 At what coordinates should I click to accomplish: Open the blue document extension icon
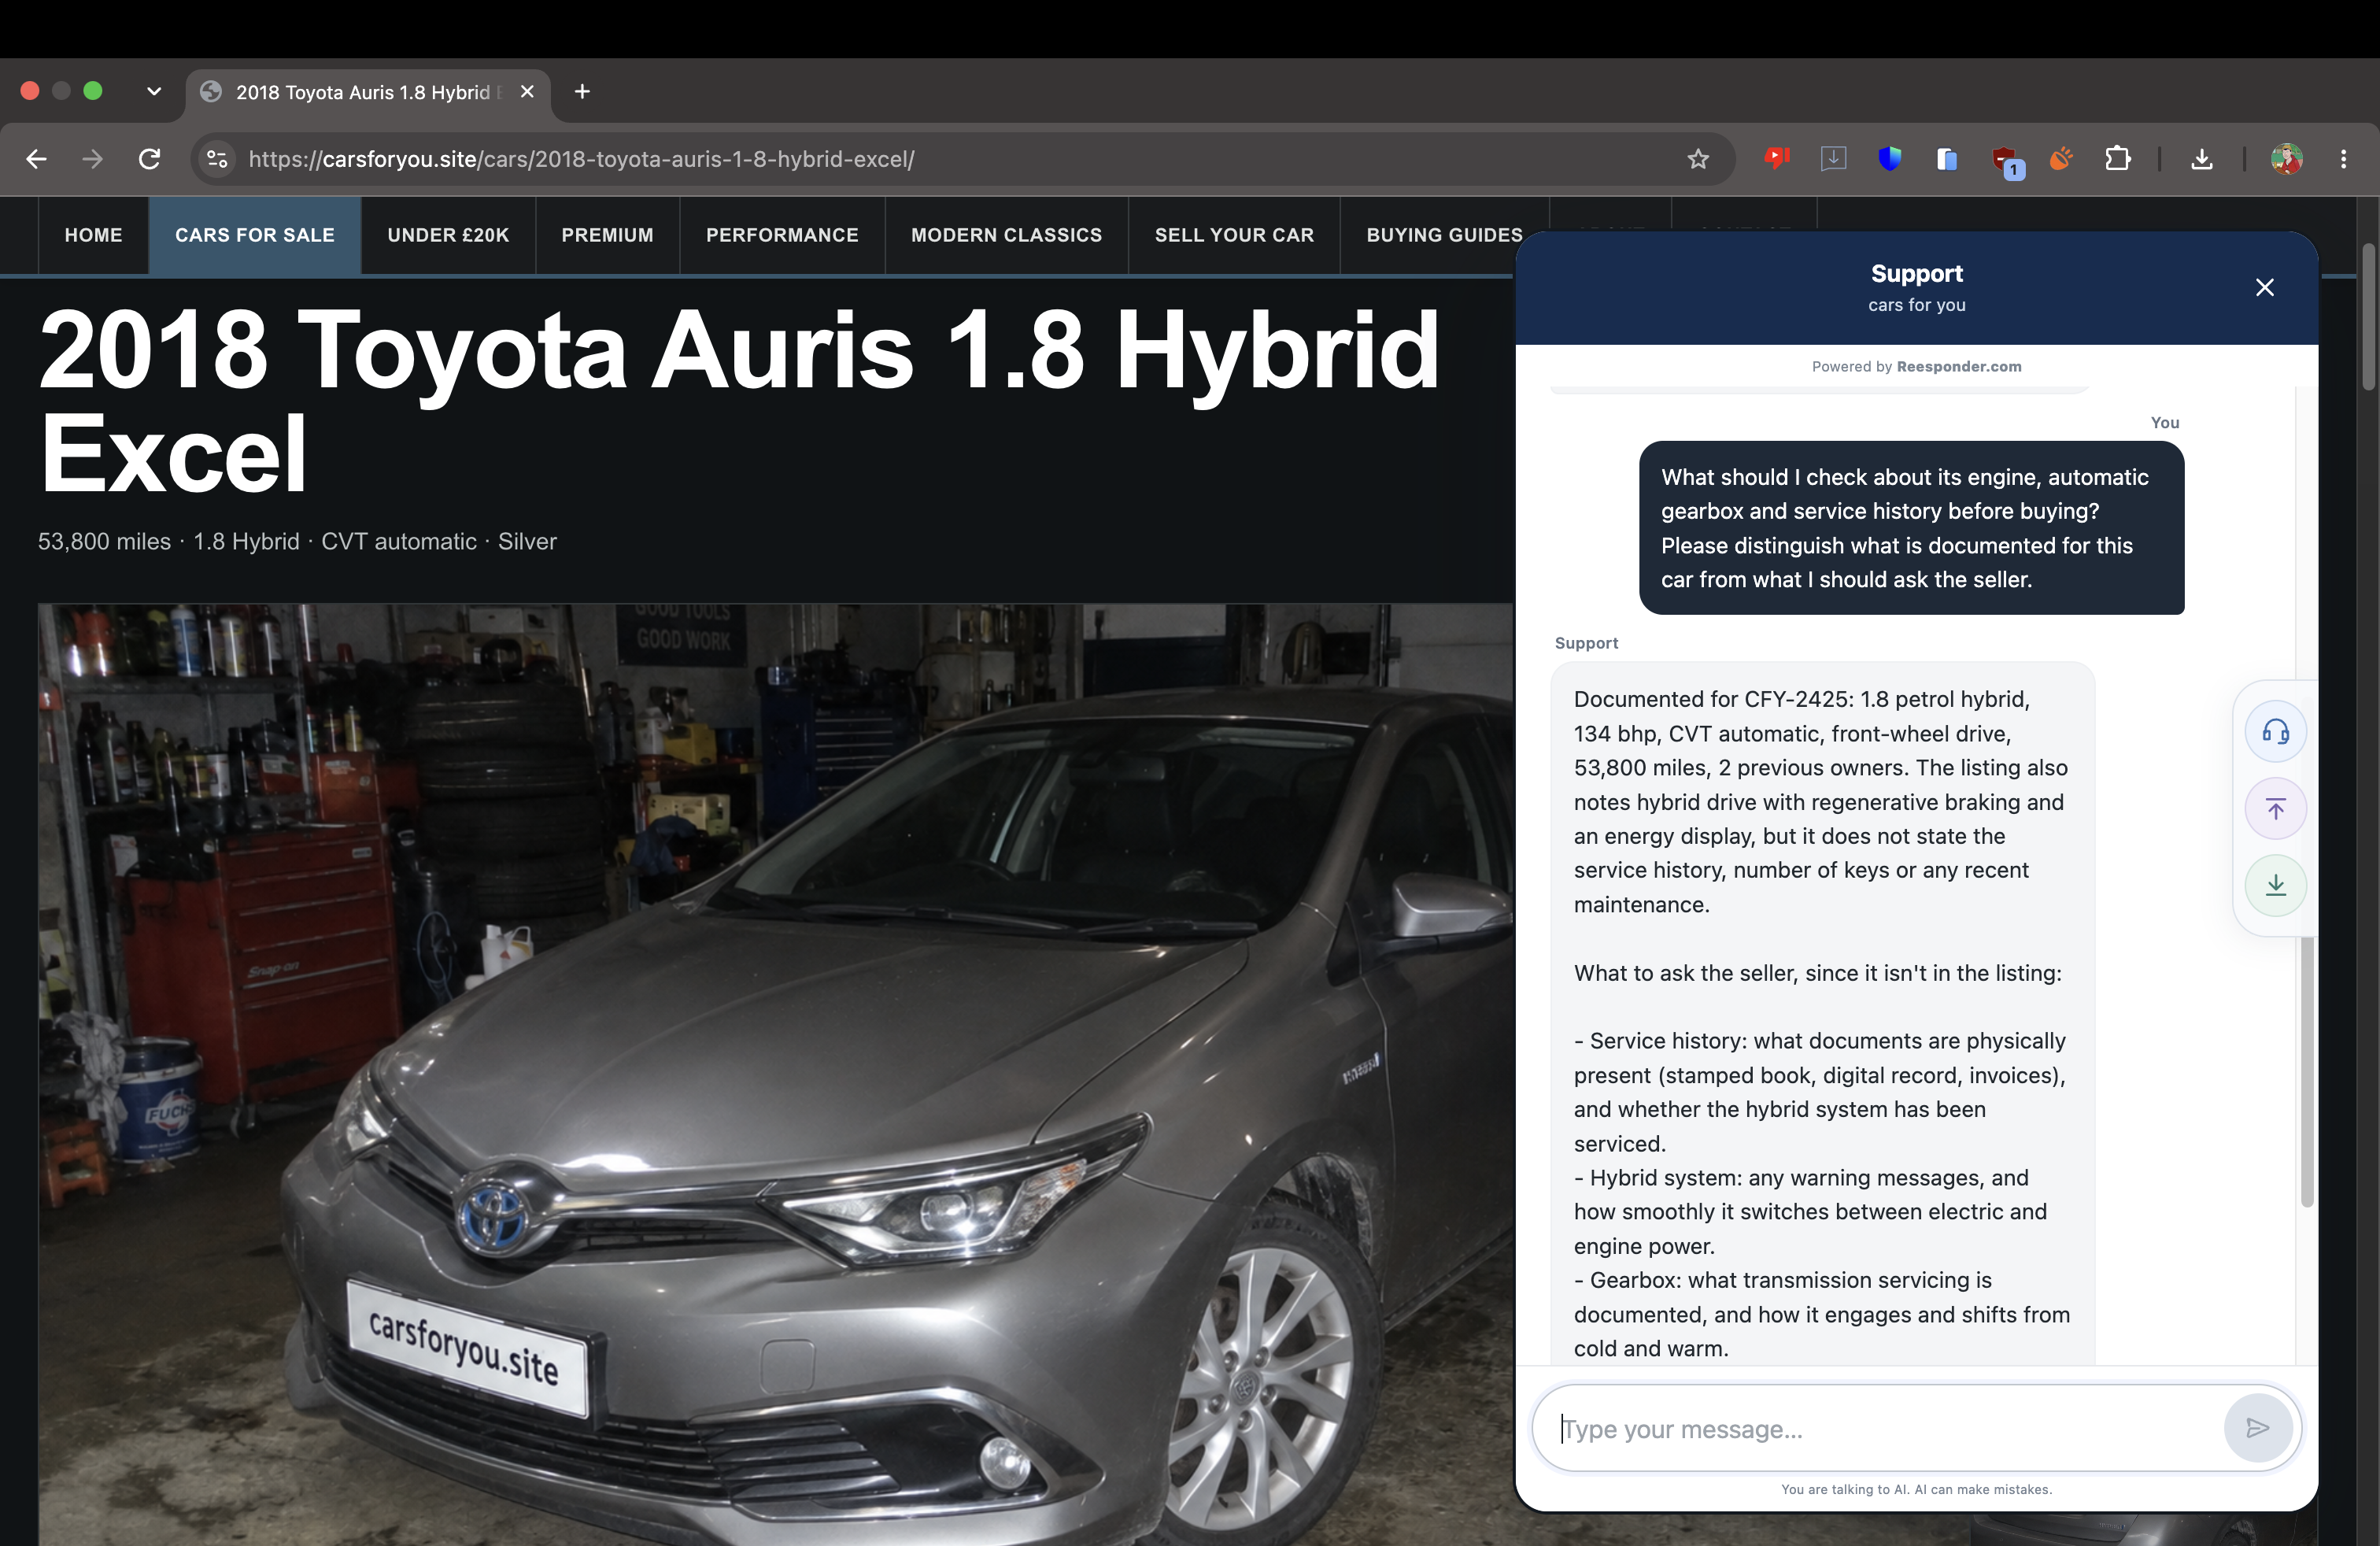[x=1946, y=159]
